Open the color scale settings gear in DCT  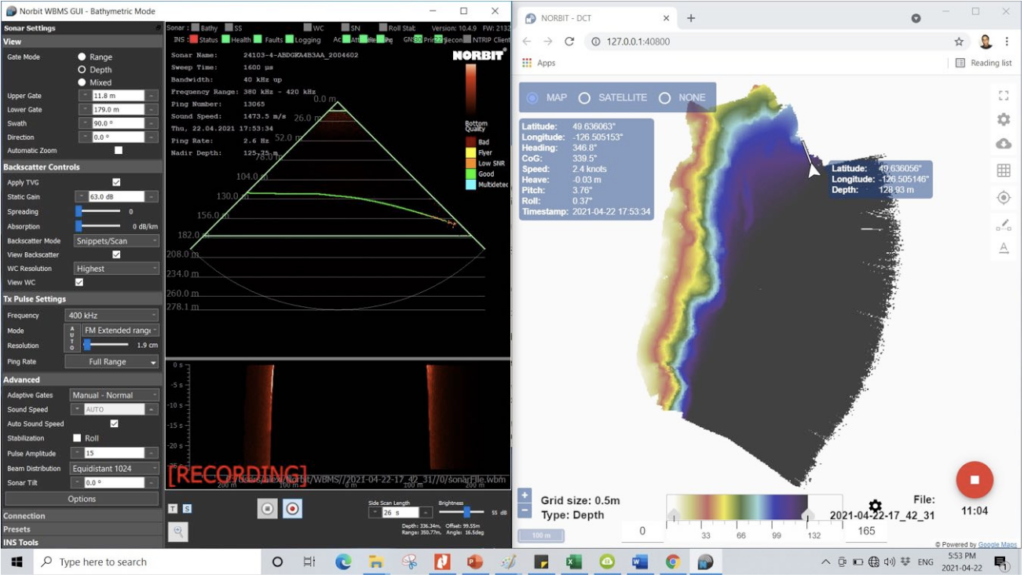coord(875,505)
